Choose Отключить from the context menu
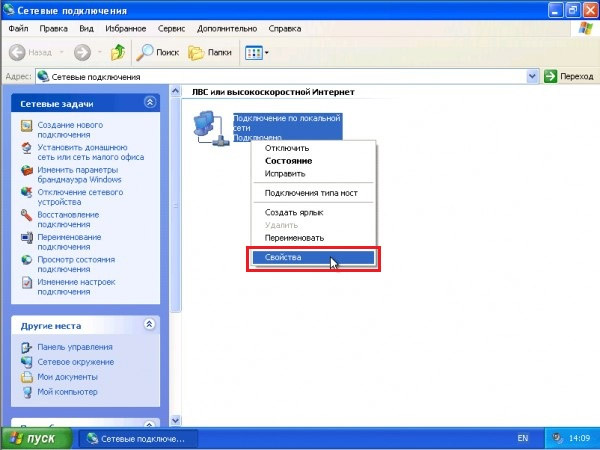This screenshot has height=450, width=600. click(x=286, y=148)
